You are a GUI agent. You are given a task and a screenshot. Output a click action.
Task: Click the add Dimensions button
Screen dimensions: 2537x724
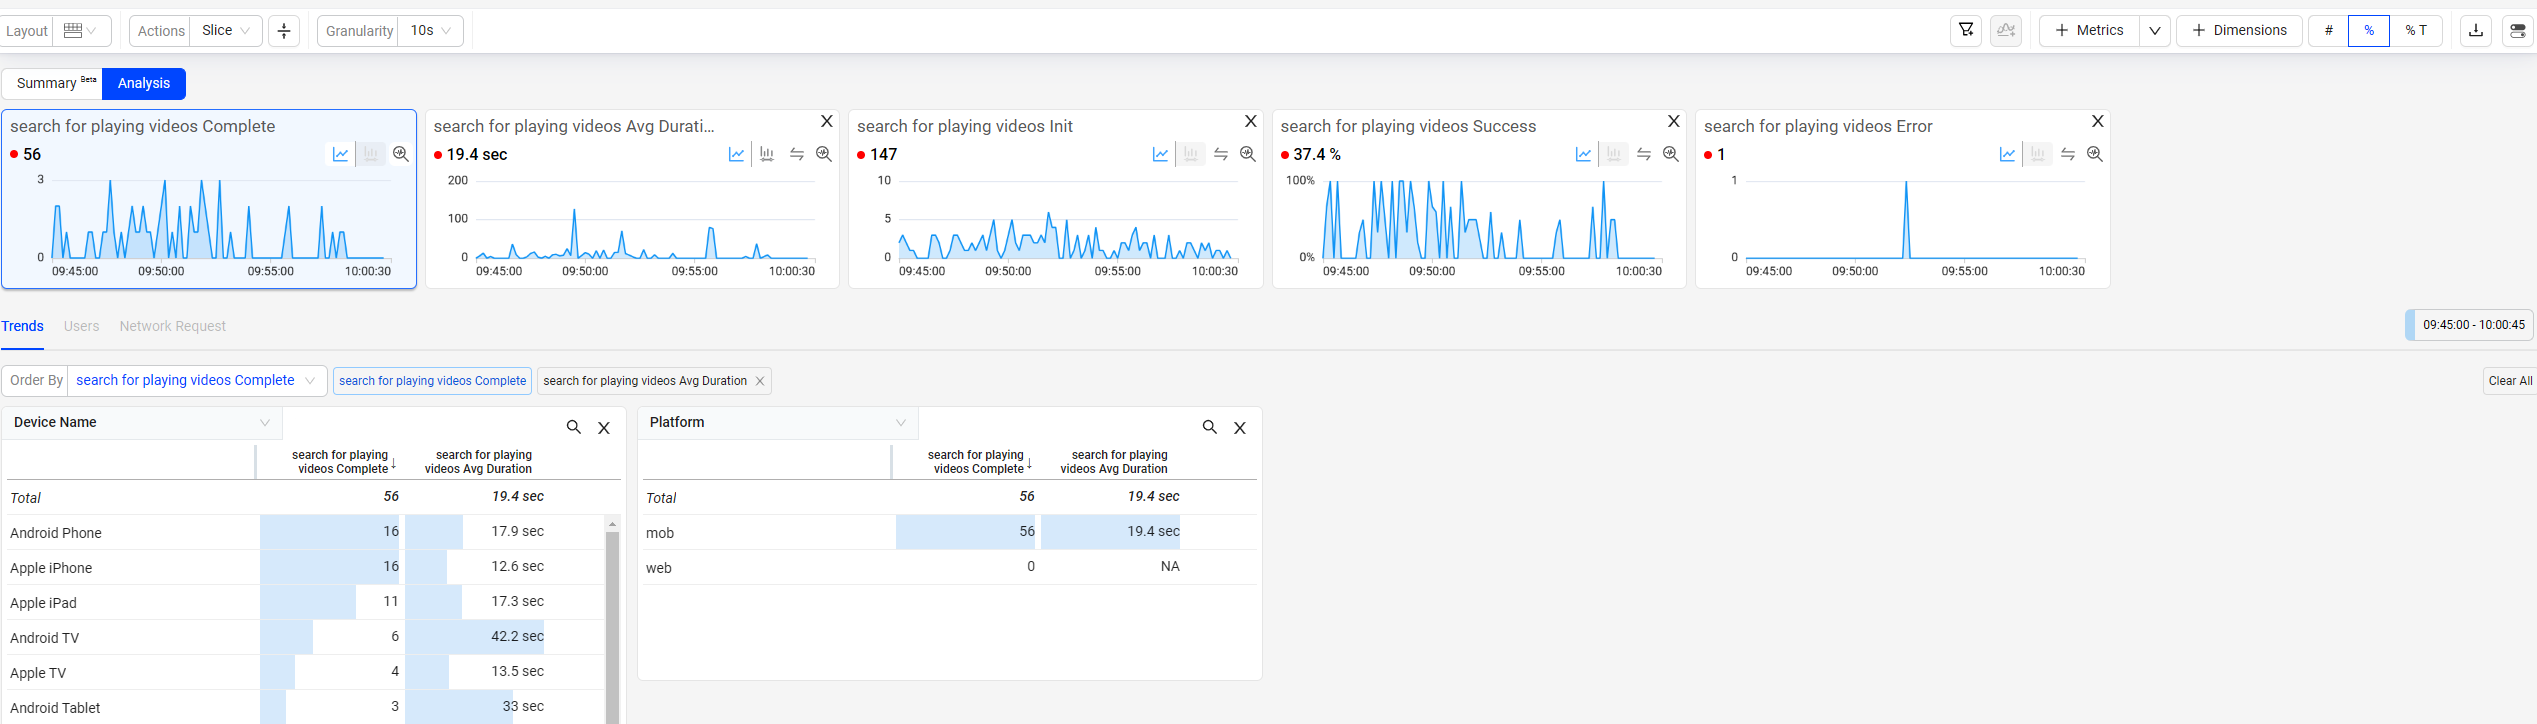(2239, 31)
